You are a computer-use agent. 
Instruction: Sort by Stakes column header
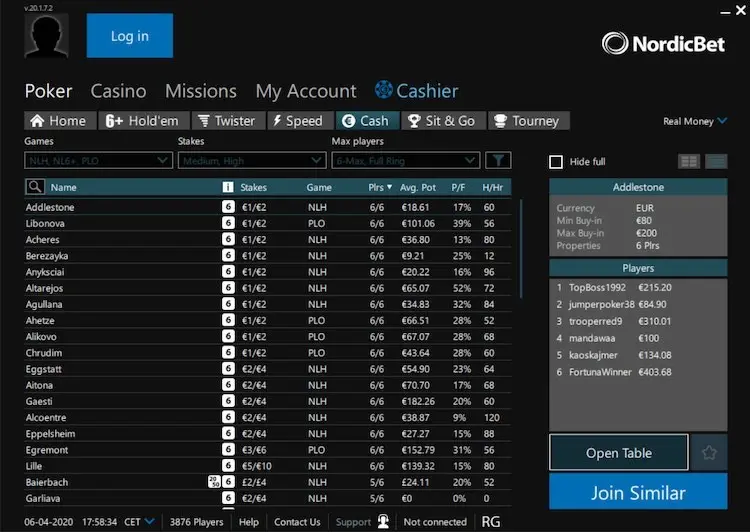254,188
